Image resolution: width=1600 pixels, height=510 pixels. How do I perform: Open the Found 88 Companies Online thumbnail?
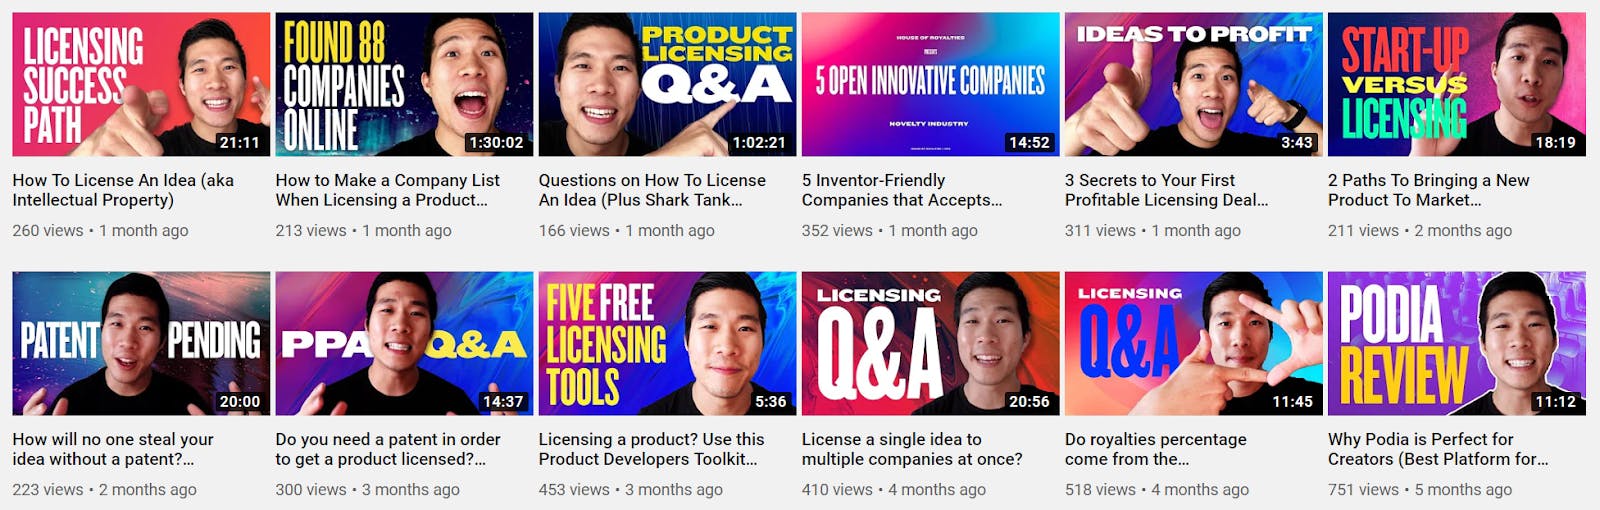pyautogui.click(x=404, y=84)
